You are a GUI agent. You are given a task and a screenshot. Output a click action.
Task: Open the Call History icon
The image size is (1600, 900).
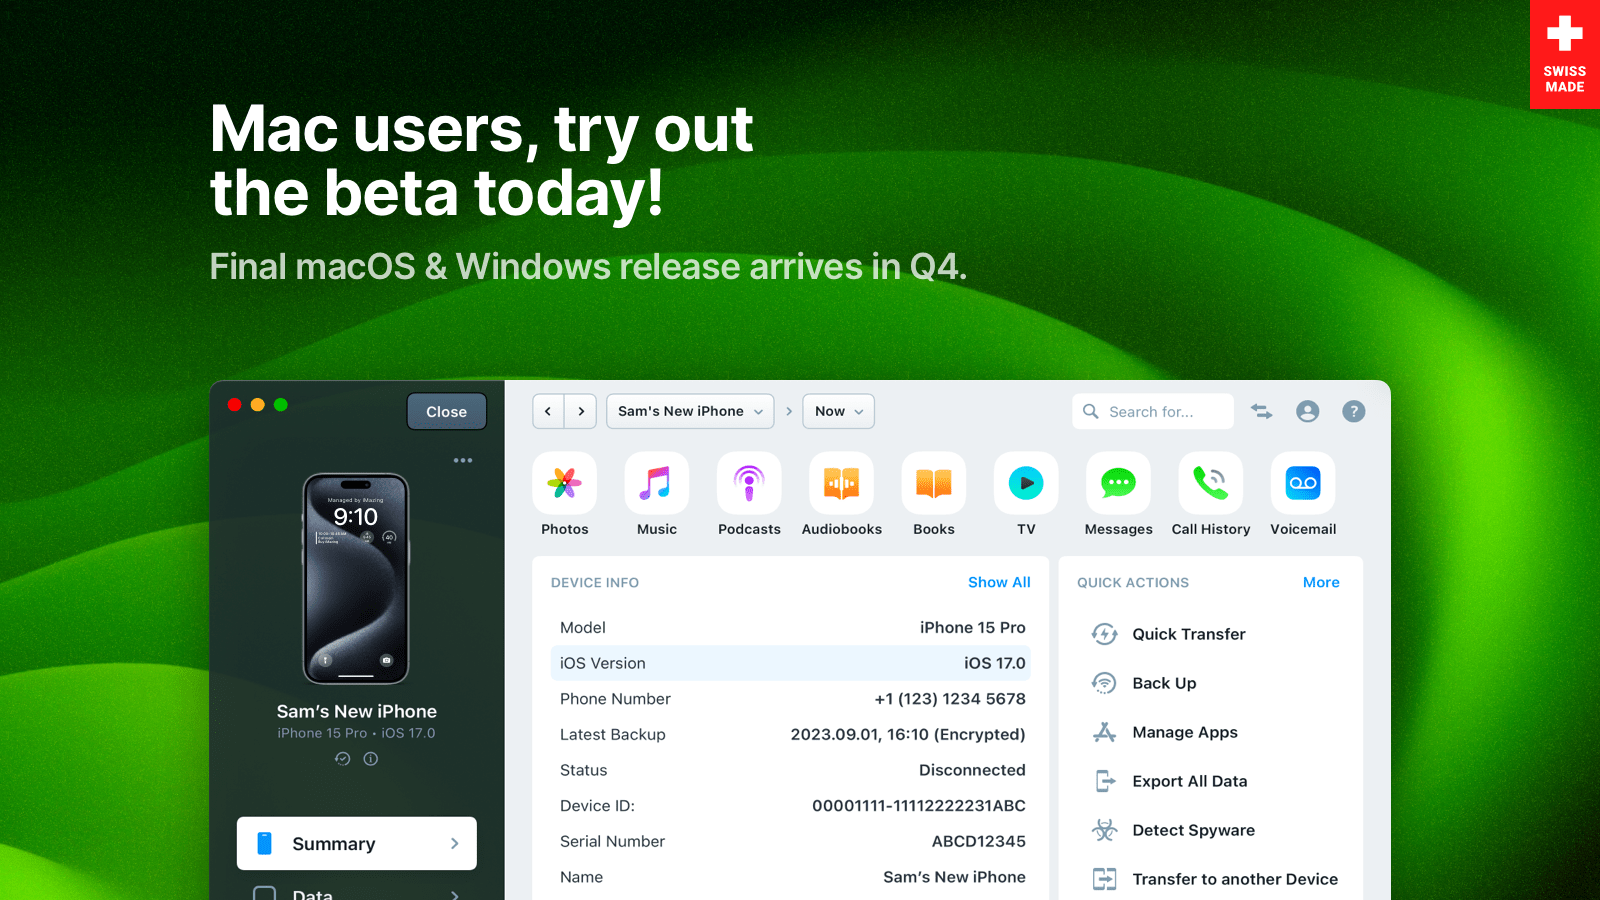tap(1210, 484)
